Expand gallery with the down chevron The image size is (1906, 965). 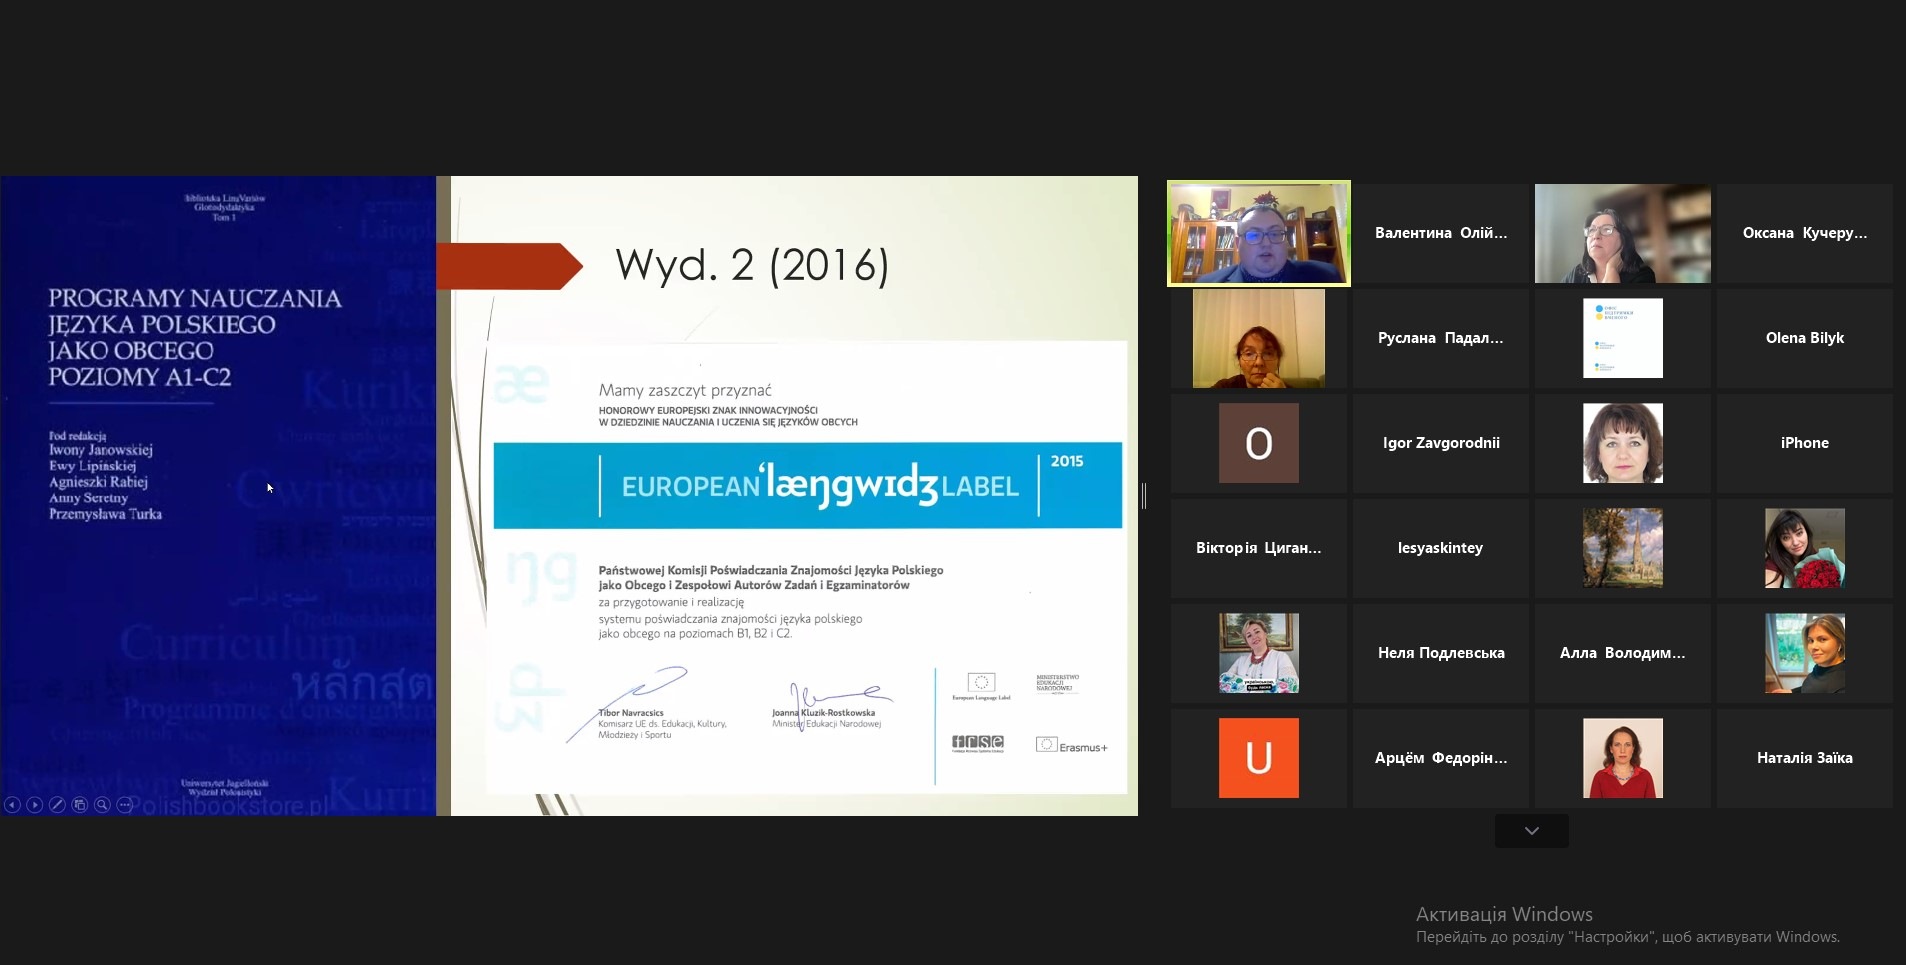[x=1531, y=831]
